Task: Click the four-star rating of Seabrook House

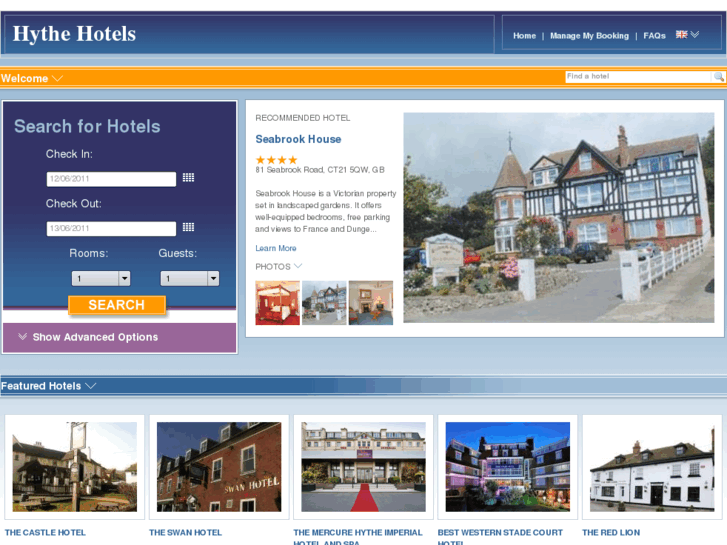Action: (276, 160)
